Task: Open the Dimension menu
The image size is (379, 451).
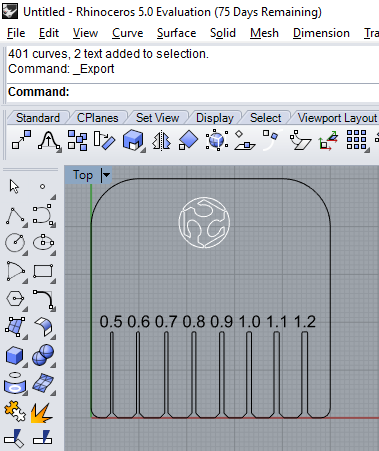Action: [x=321, y=33]
